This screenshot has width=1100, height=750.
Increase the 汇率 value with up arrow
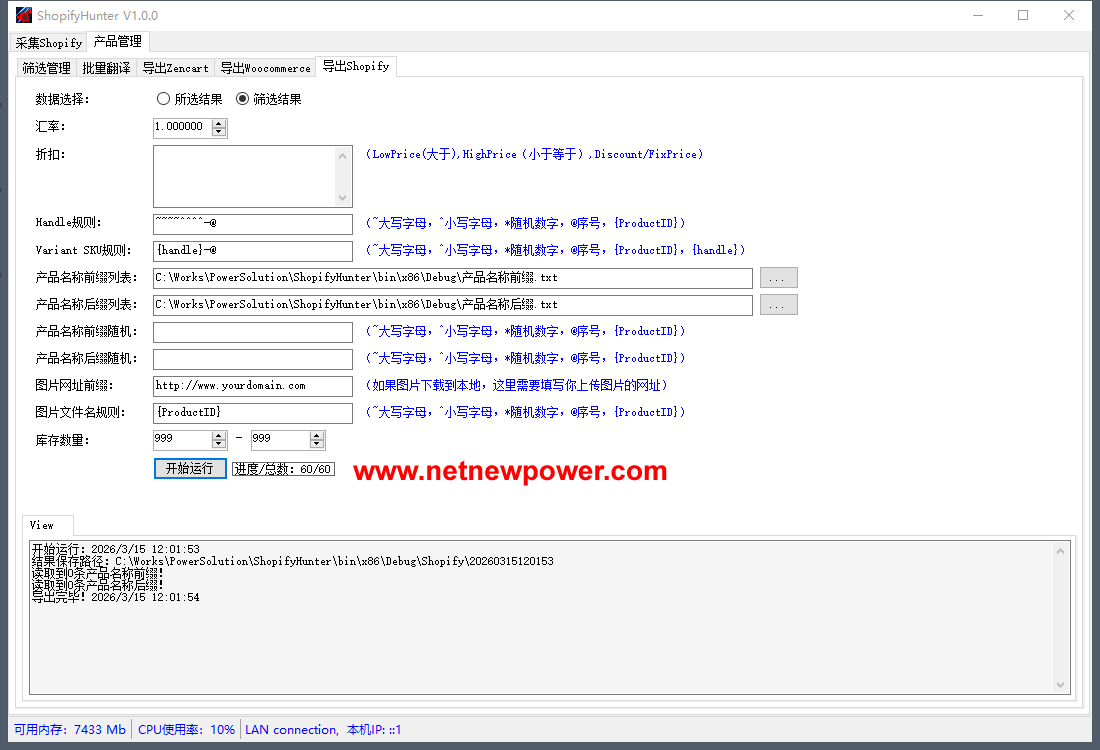pos(219,123)
